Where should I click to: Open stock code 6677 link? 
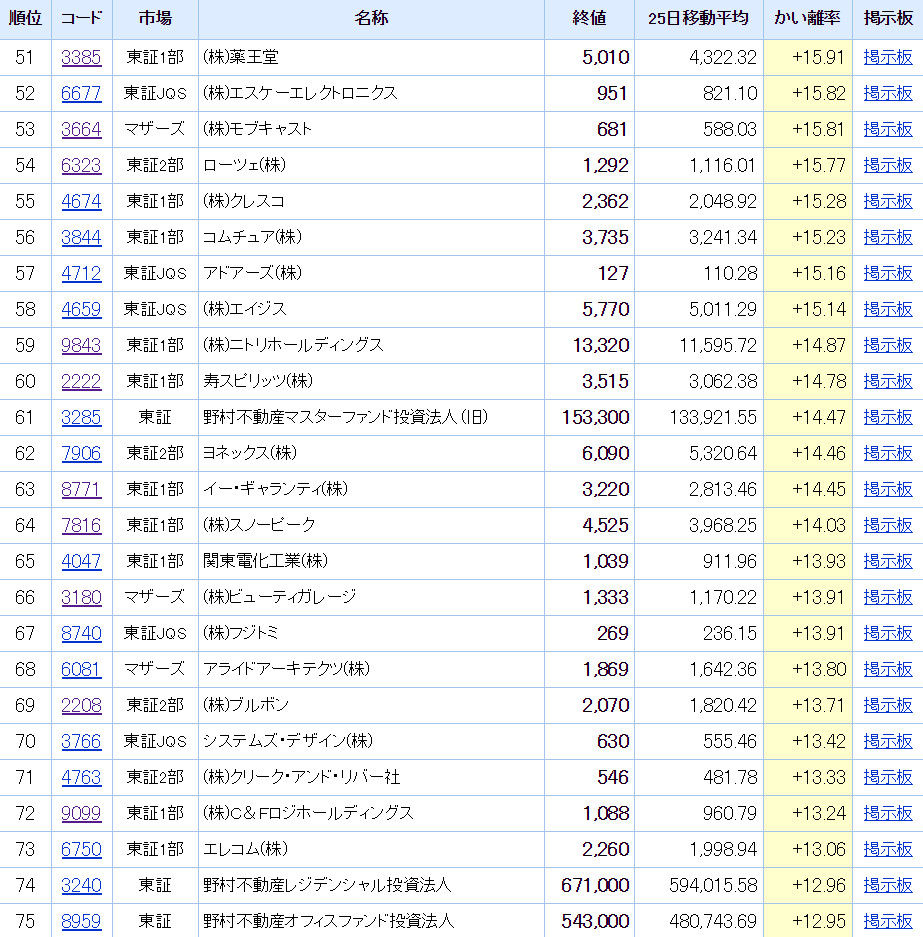[81, 93]
